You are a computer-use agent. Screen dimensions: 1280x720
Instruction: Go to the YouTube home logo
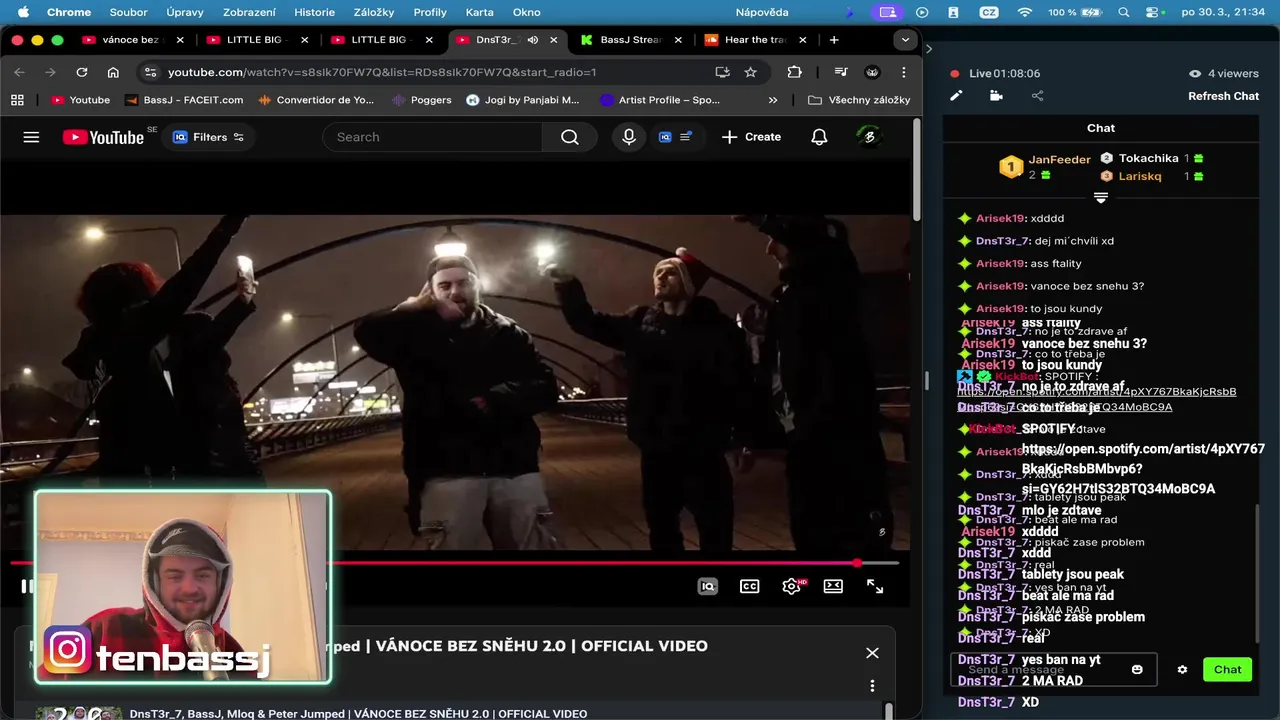104,137
